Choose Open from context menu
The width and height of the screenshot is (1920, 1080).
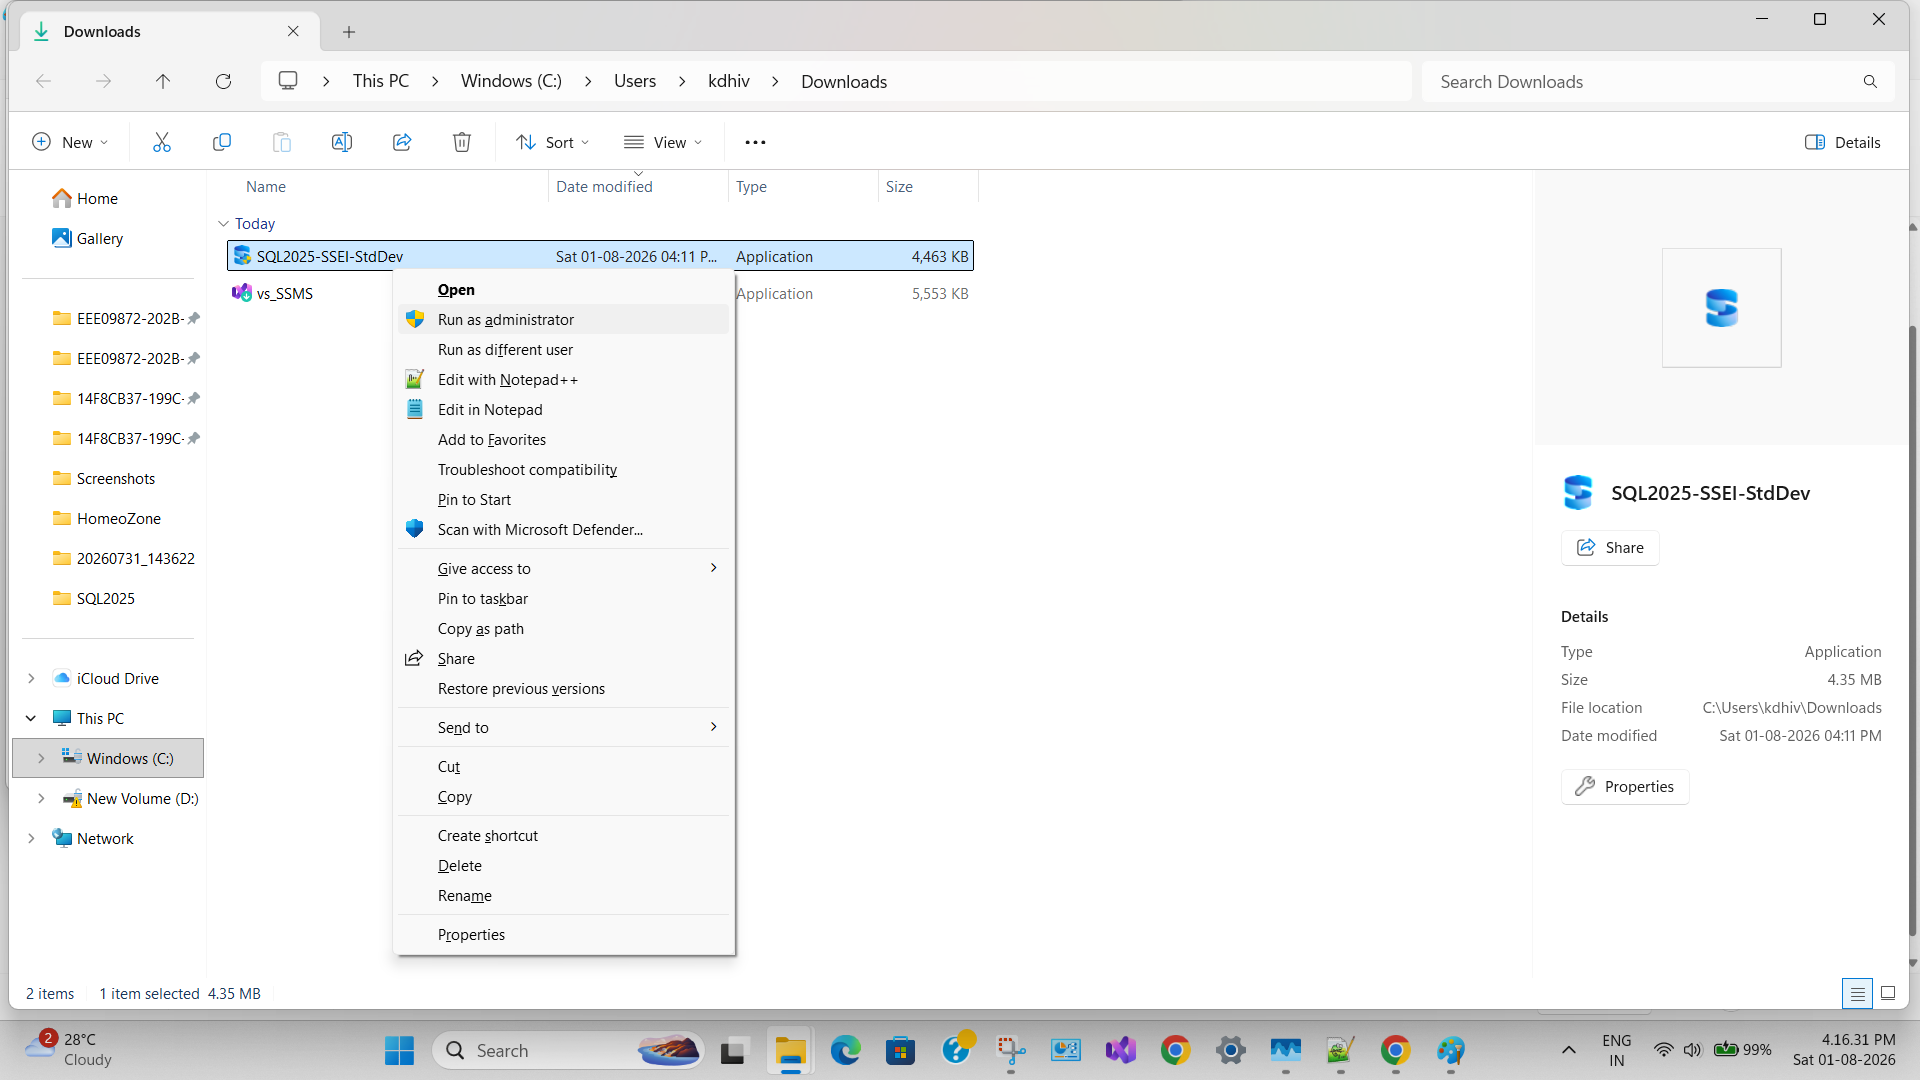tap(564, 289)
